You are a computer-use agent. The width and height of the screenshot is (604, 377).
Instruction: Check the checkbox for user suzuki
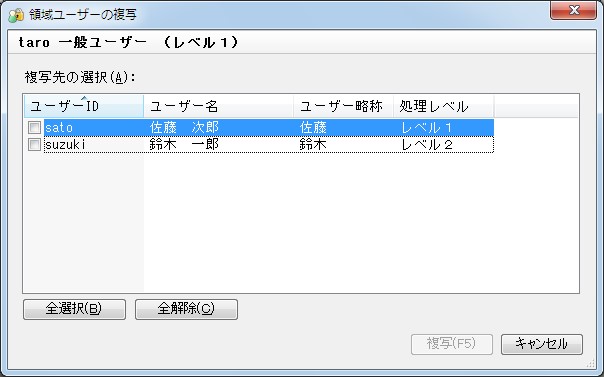(34, 144)
